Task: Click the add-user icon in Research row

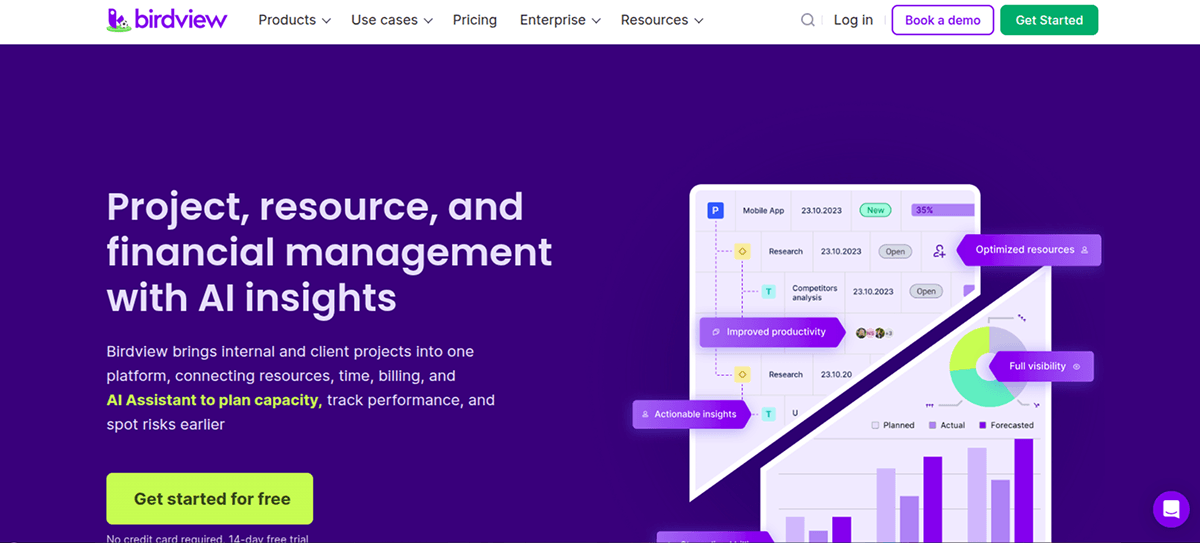Action: coord(939,252)
